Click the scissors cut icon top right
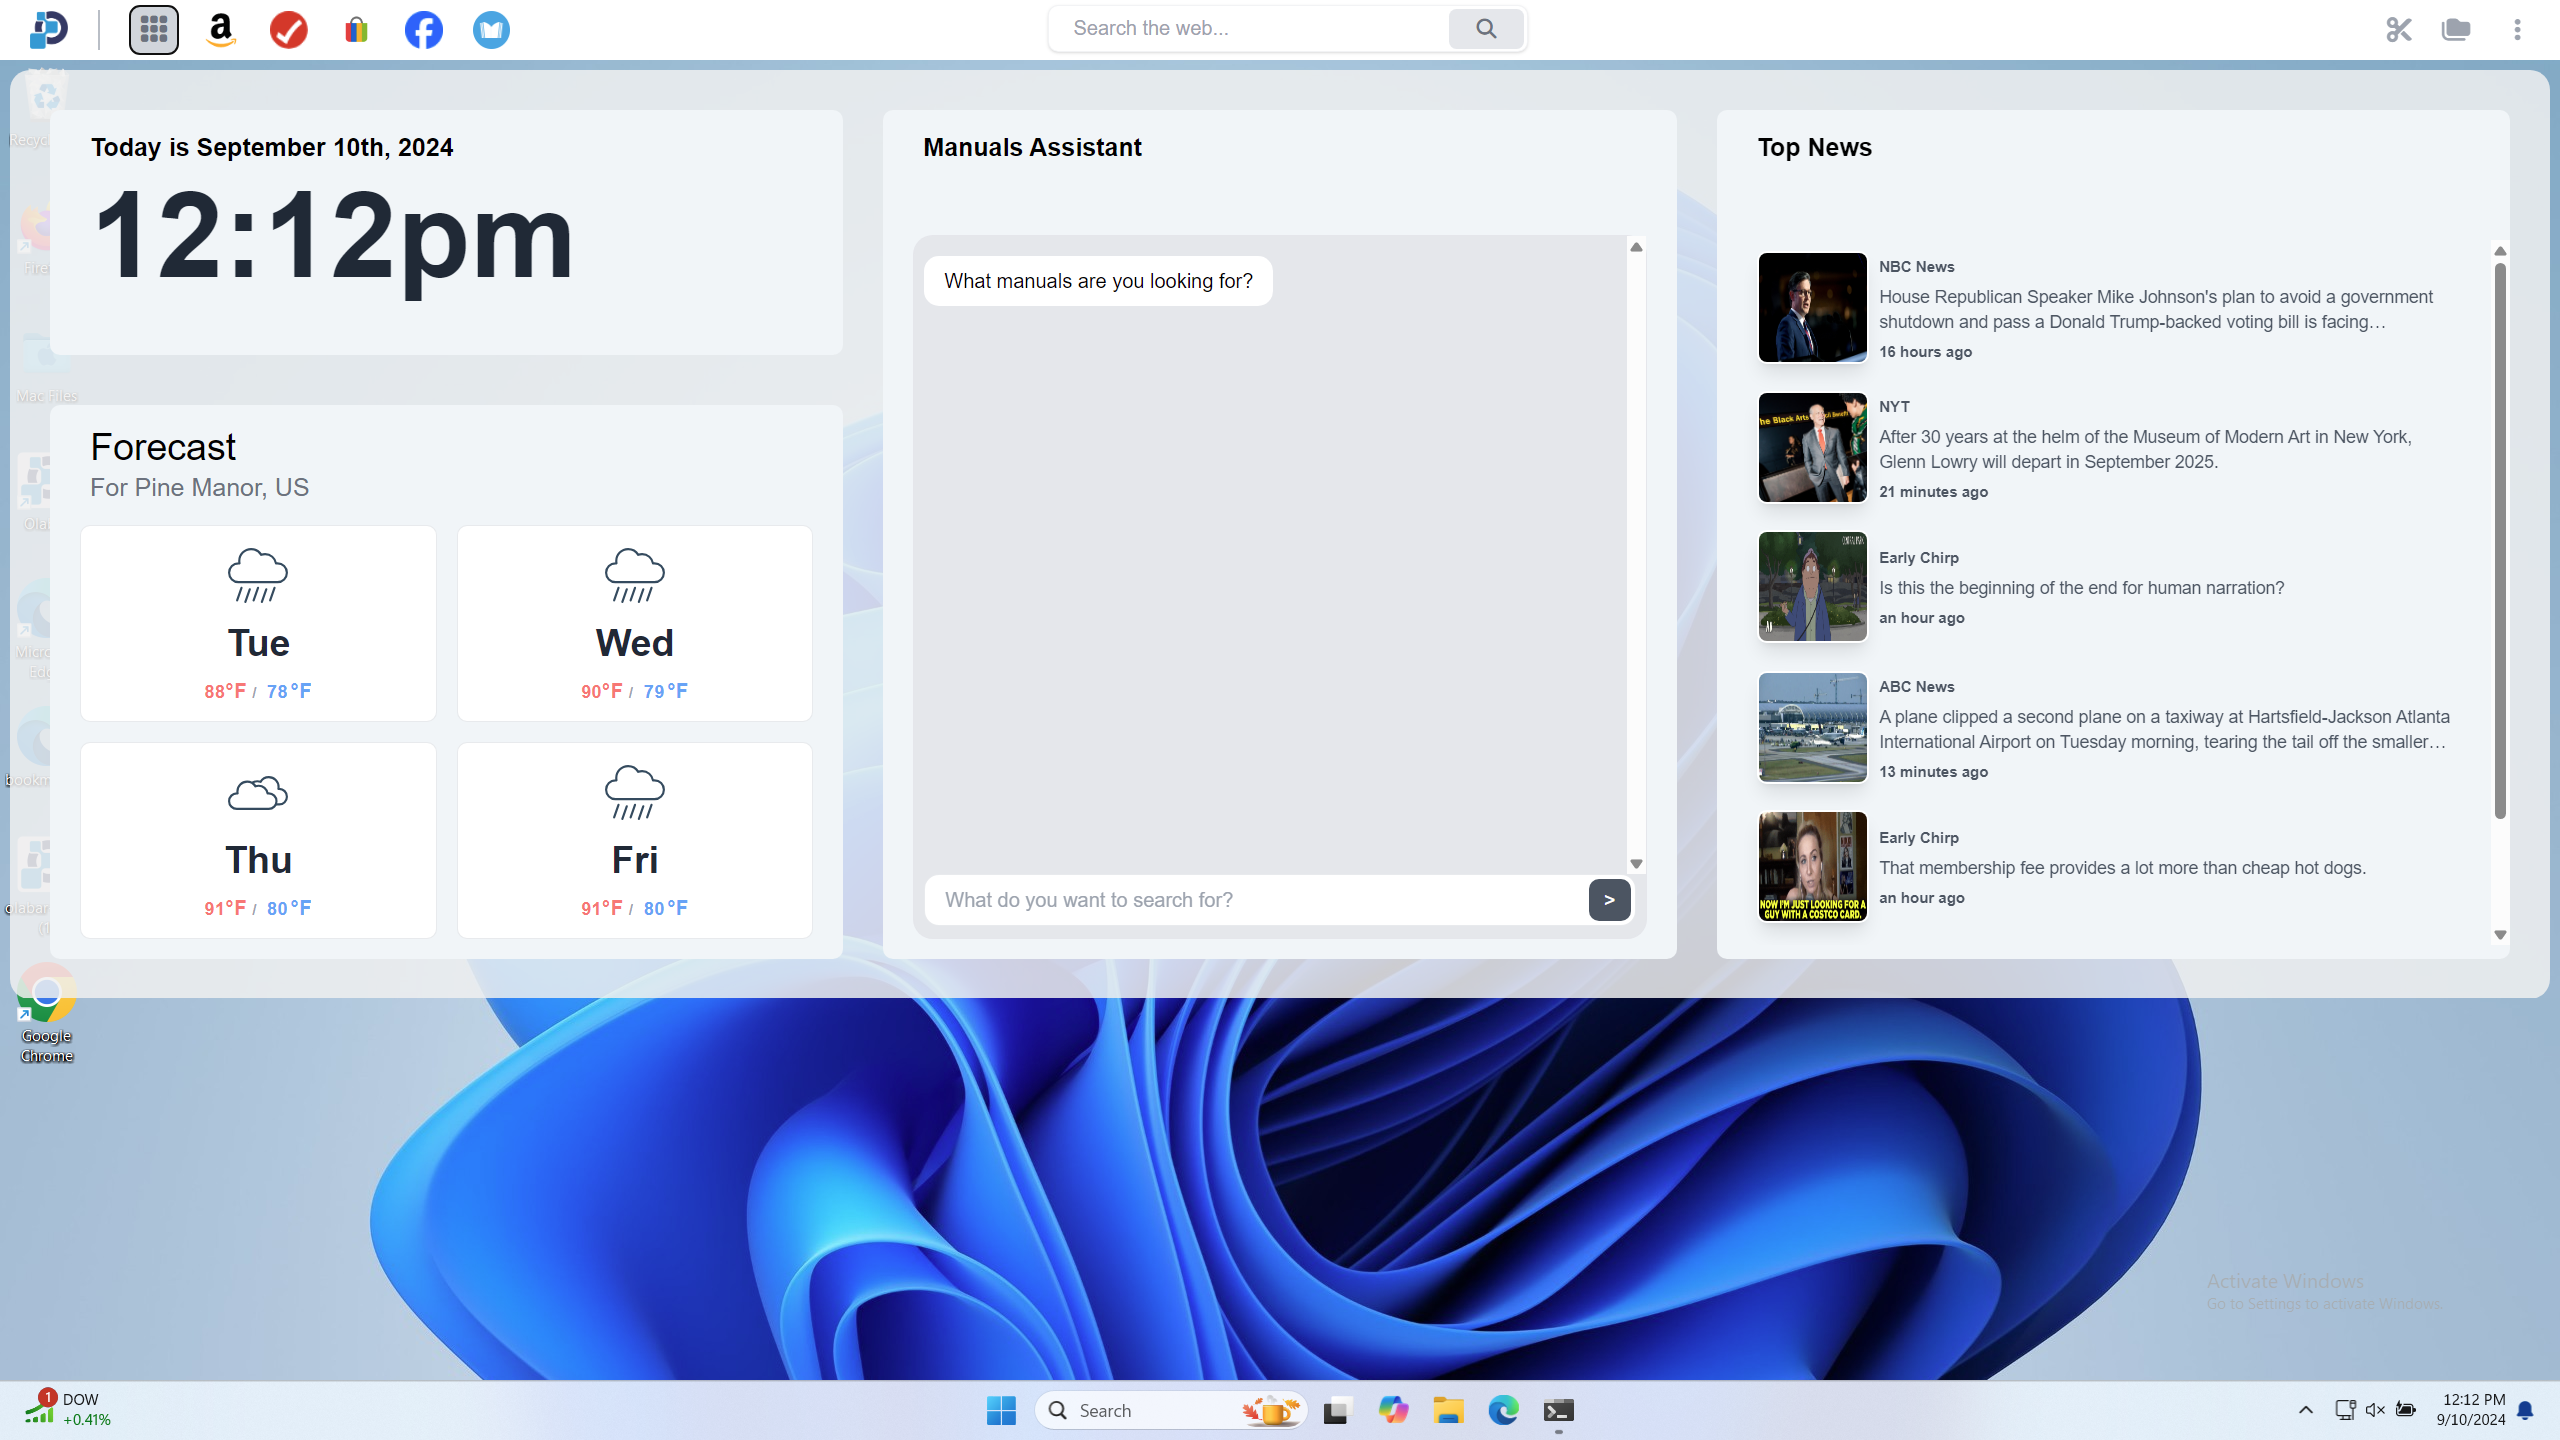This screenshot has width=2560, height=1440. click(2396, 30)
